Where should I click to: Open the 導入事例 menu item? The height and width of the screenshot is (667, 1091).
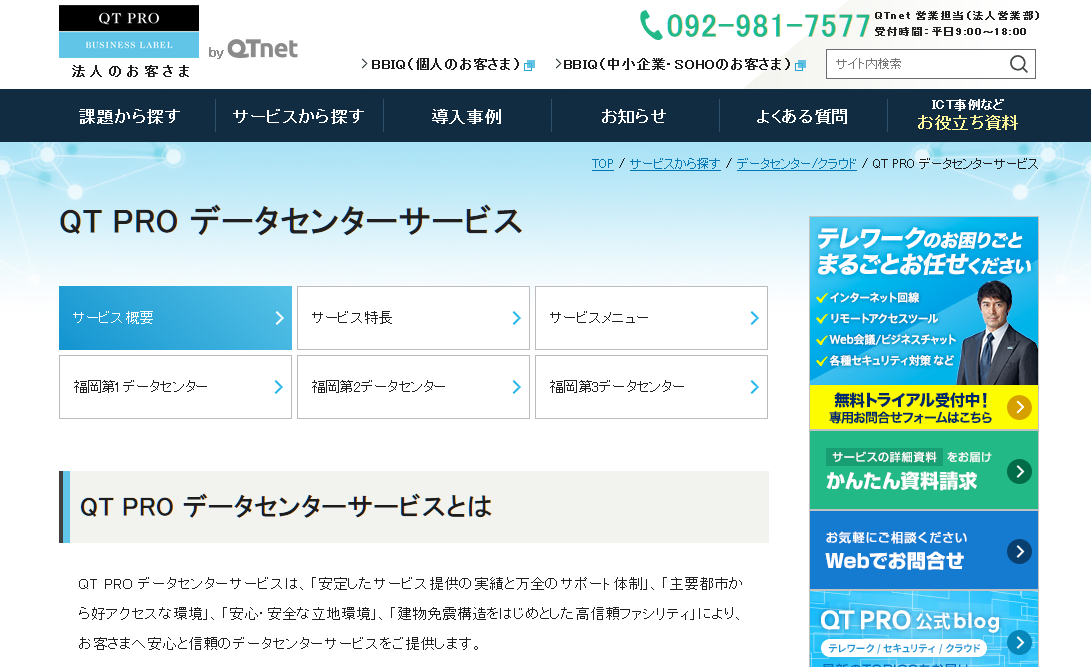467,116
